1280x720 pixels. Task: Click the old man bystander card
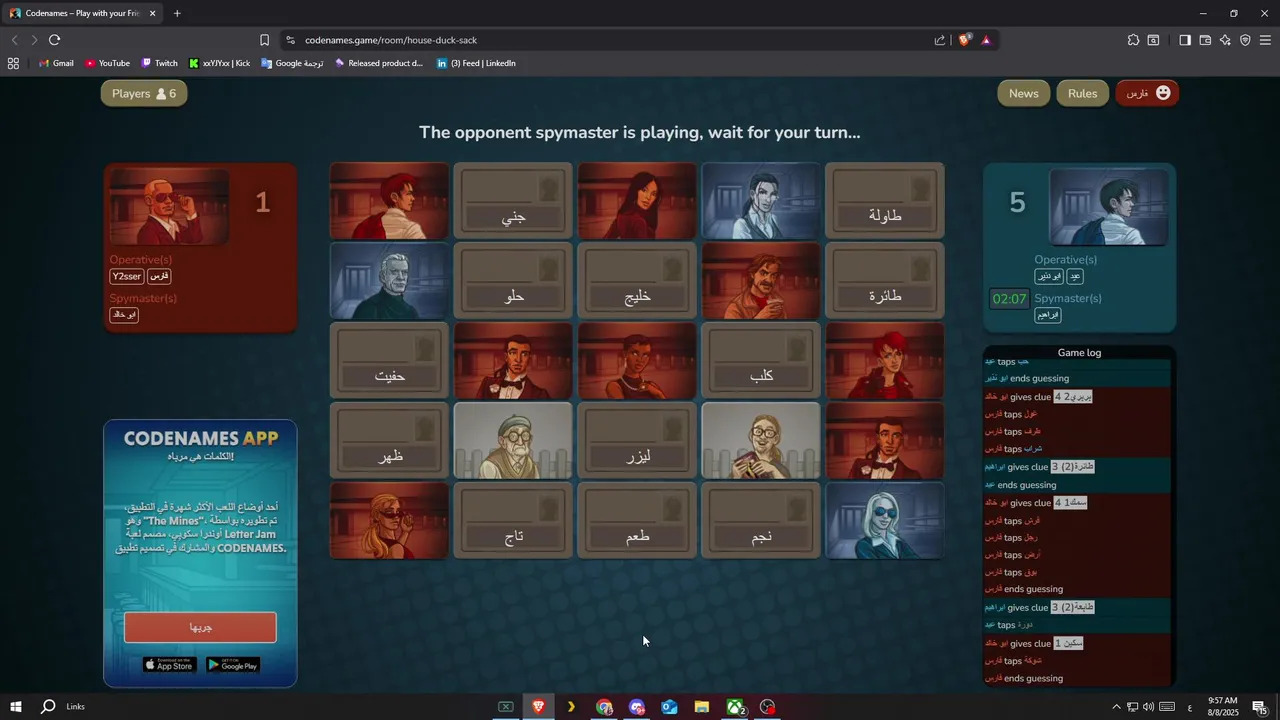click(513, 441)
